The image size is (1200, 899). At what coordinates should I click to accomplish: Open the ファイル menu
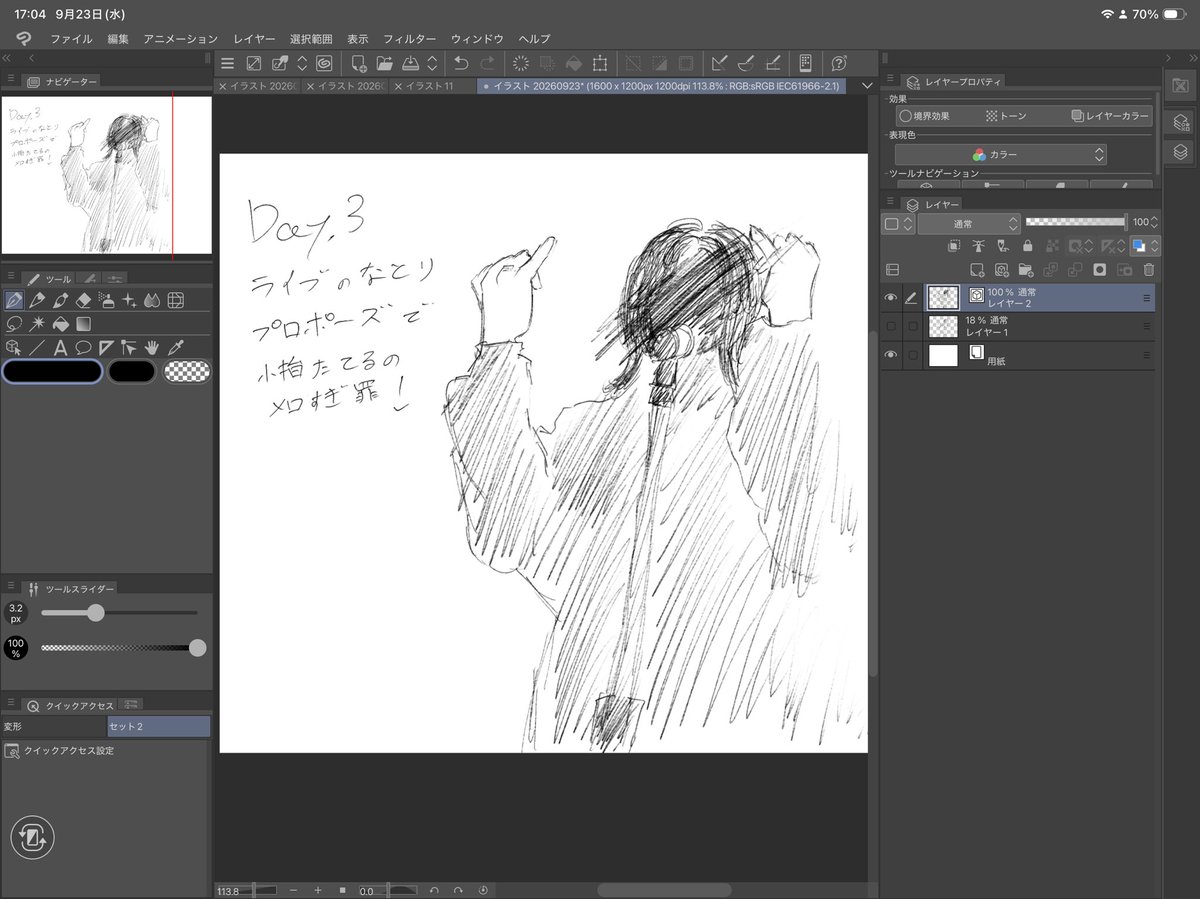(72, 39)
